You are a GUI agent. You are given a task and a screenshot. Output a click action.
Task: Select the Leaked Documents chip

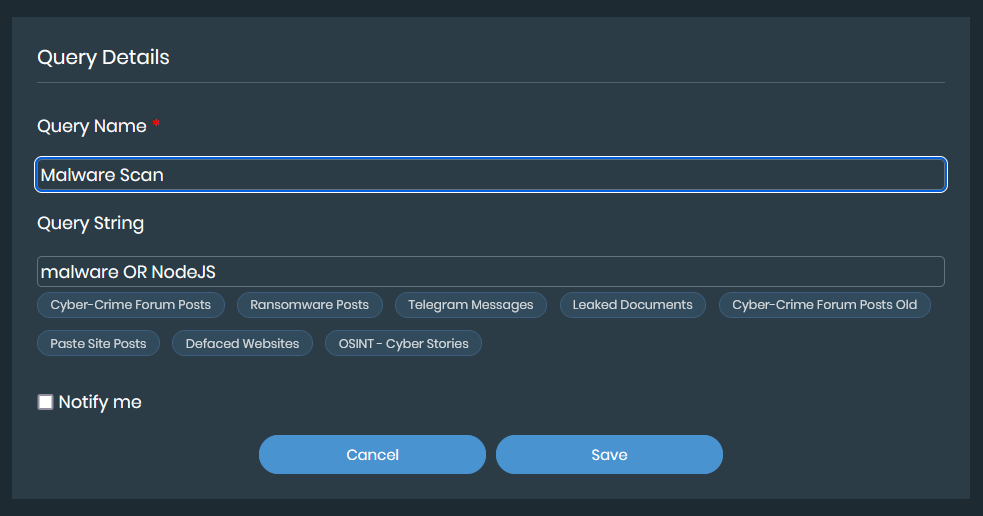(632, 305)
